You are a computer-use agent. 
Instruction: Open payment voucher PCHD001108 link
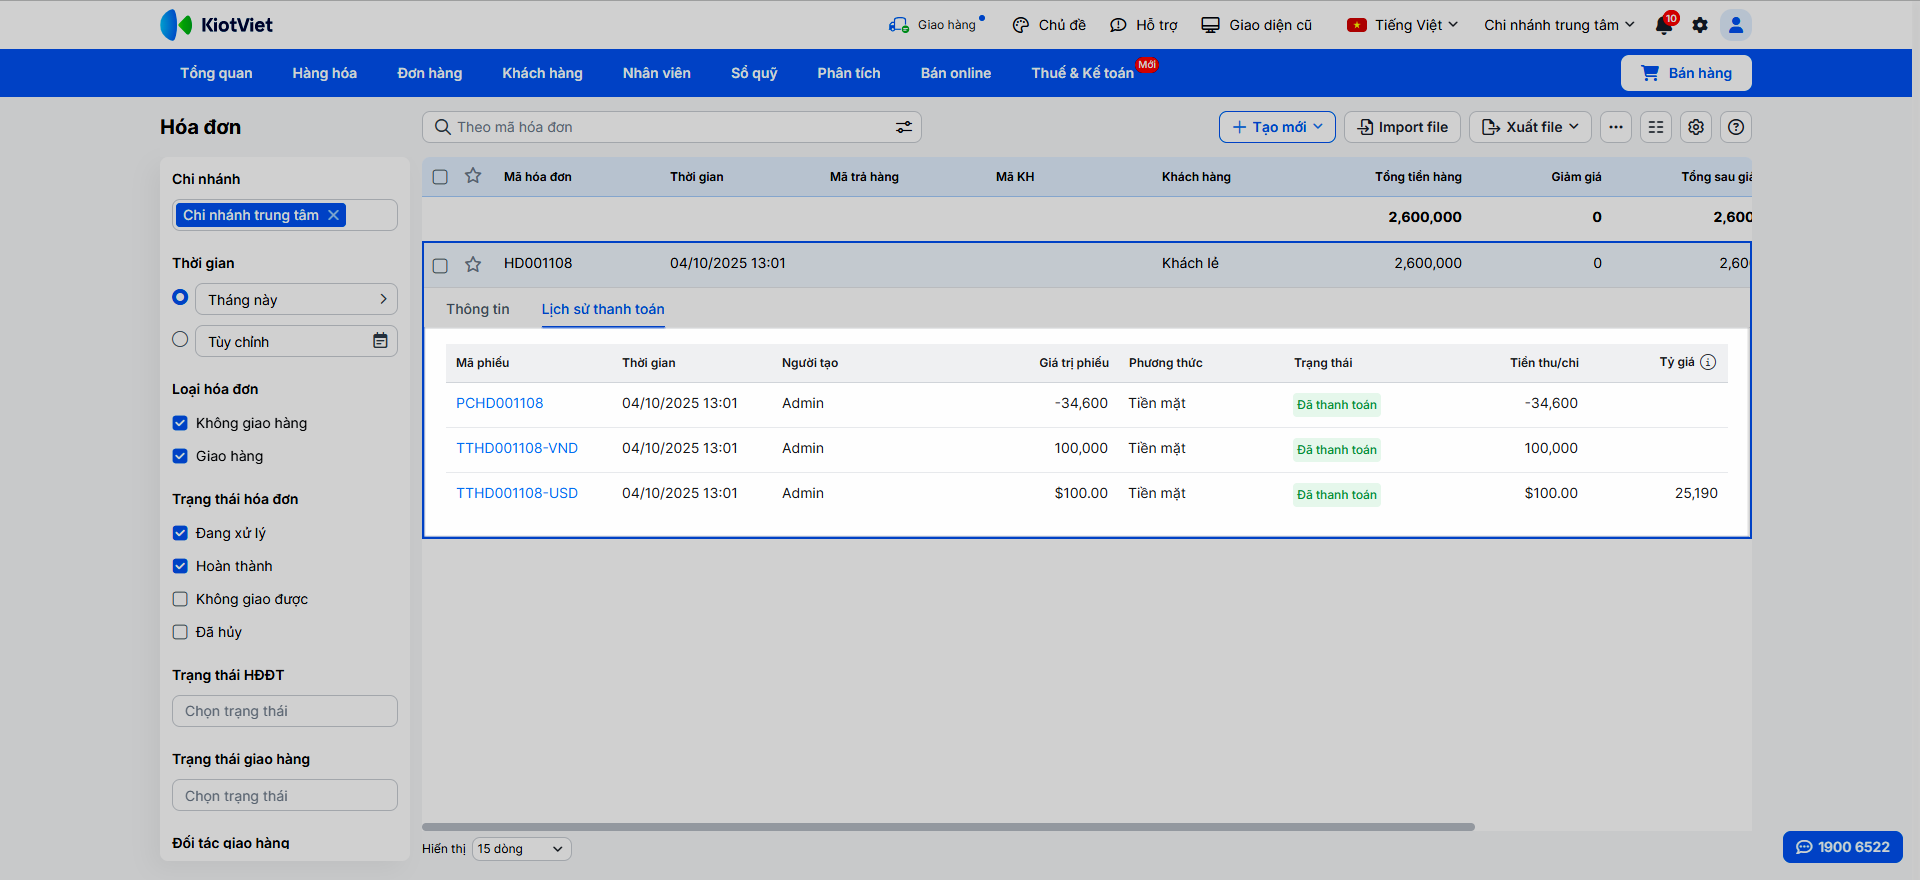[x=499, y=403]
